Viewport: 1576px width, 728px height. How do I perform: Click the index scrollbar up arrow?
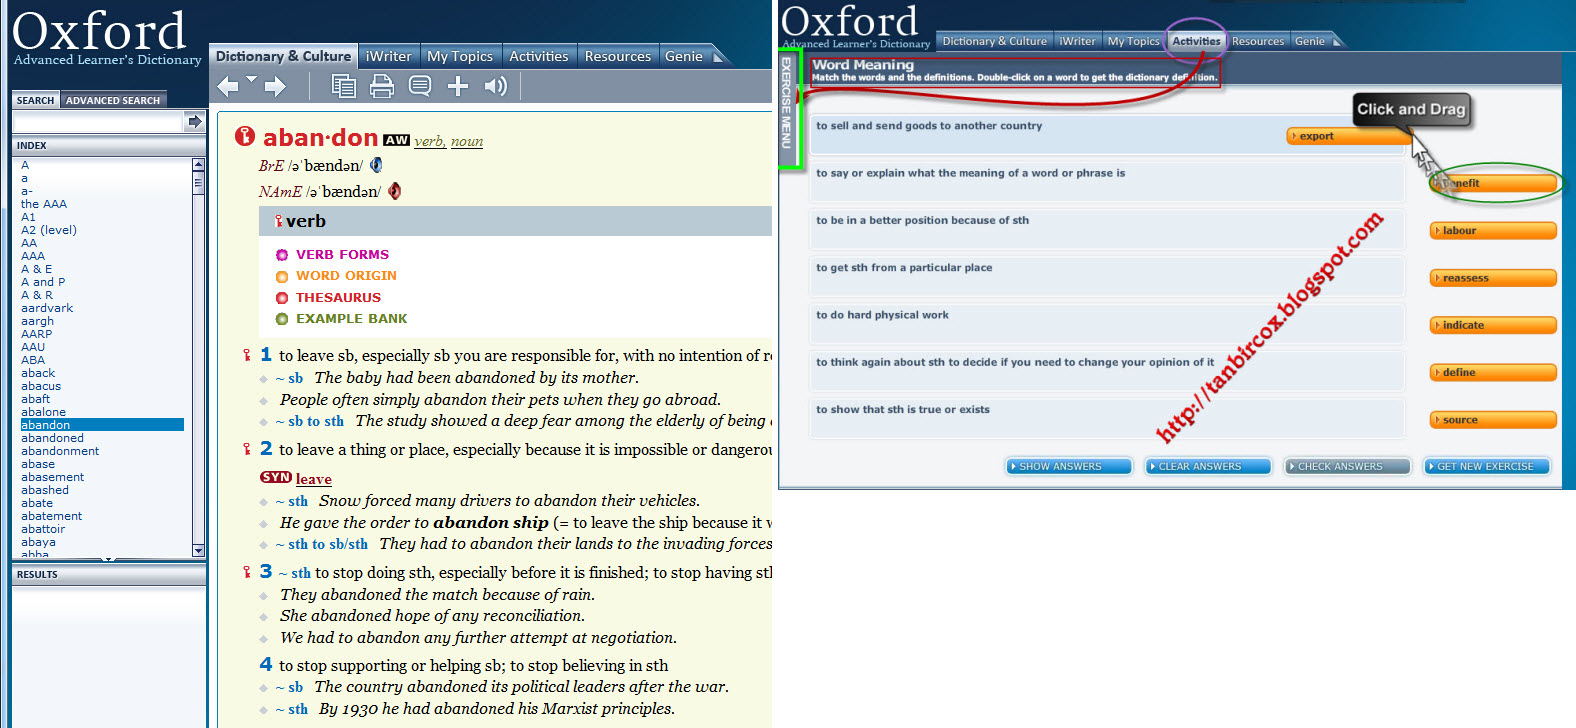(198, 164)
